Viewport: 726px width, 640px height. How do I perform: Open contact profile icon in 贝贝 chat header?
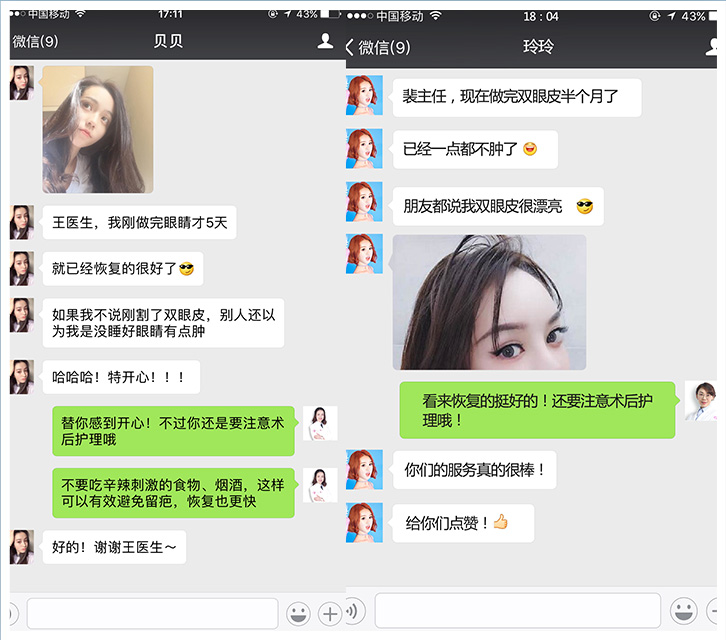(x=325, y=42)
